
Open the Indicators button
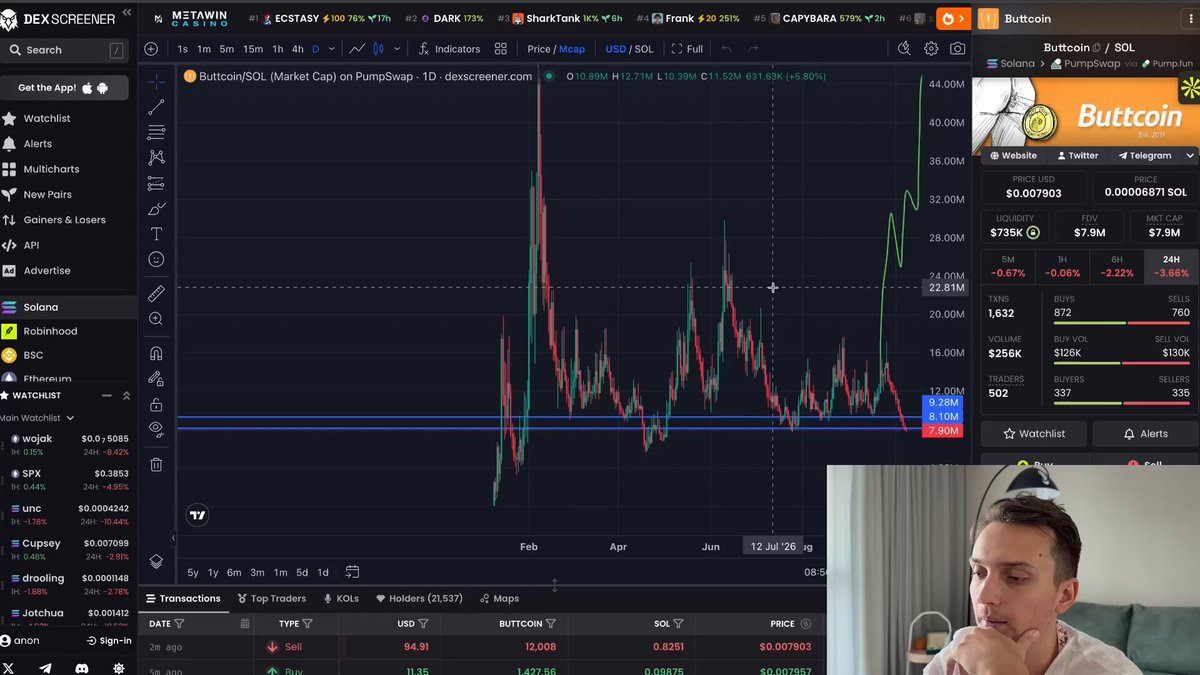pos(449,49)
